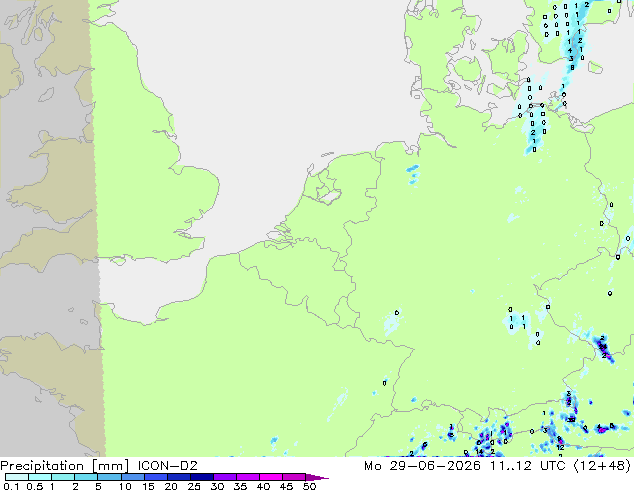Select the legend swatch between 30 and 35
This screenshot has height=490, width=634.
pos(224,477)
